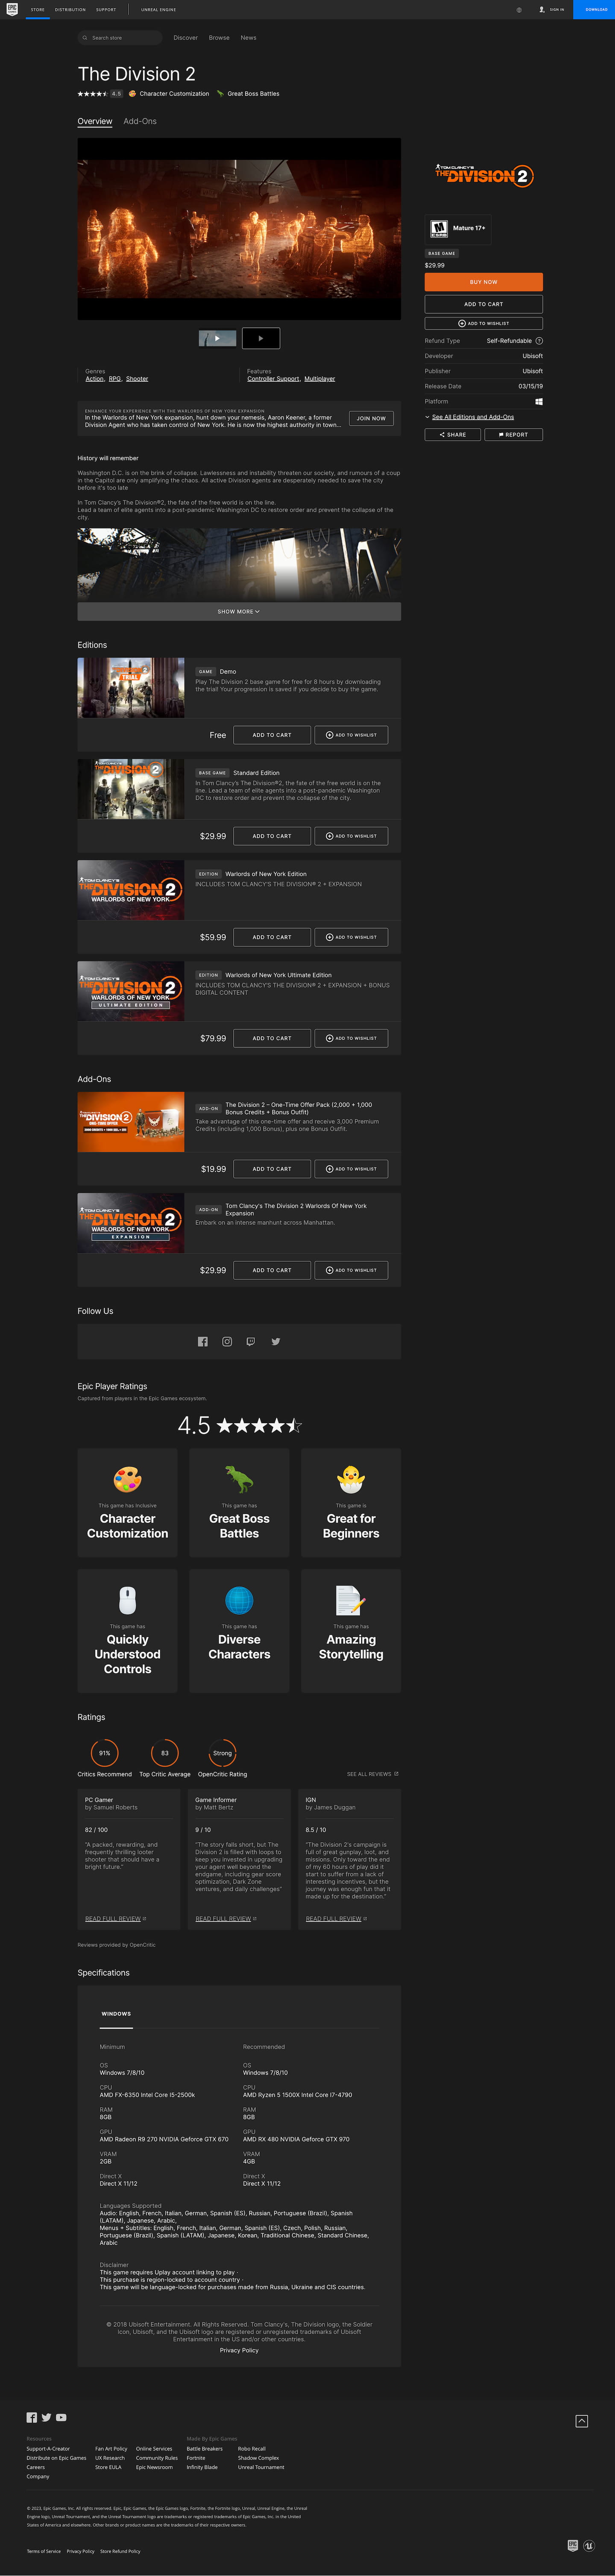This screenshot has height=2576, width=615.
Task: Switch to the Add-Ons tab
Action: tap(140, 121)
